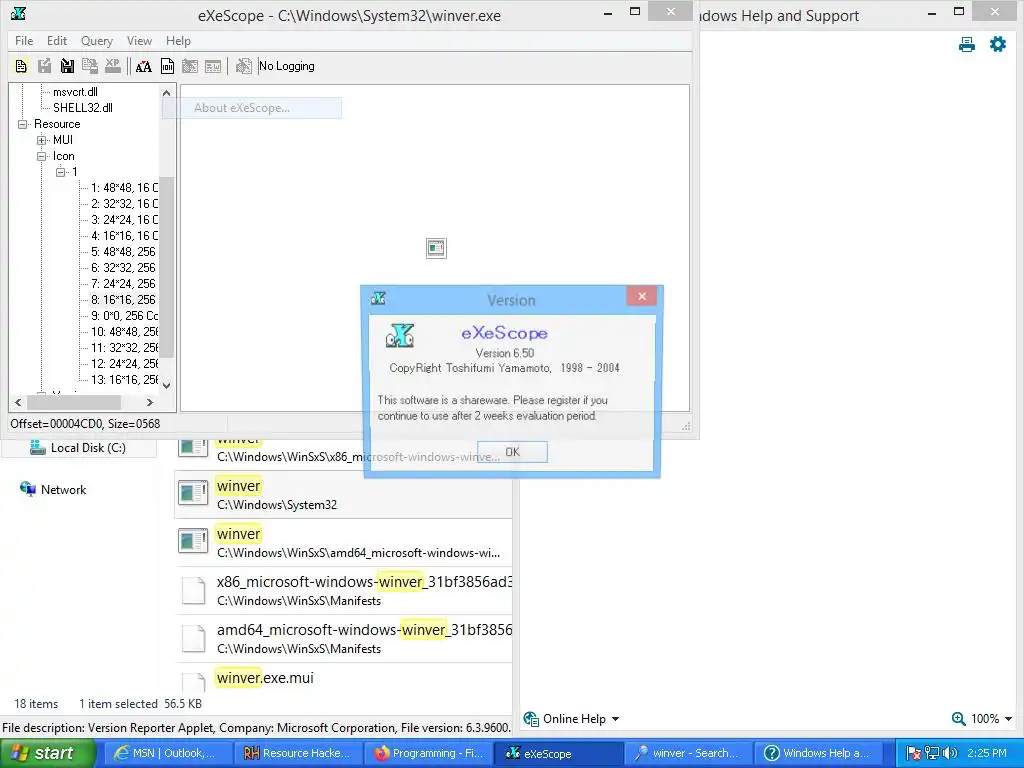Click the Local Disk (C:) drive icon
This screenshot has height=768, width=1024.
(38, 447)
